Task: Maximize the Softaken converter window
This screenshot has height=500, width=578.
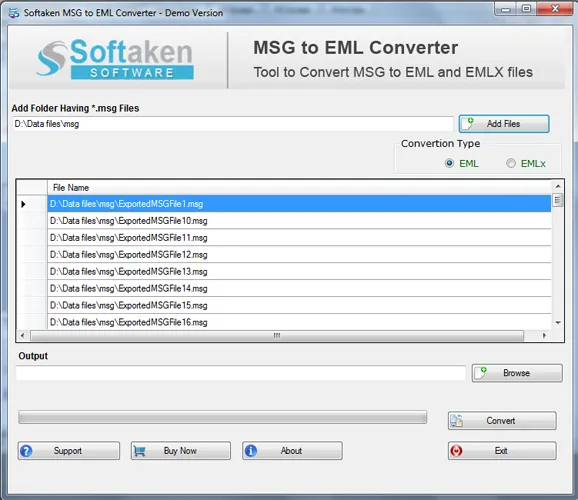Action: 526,9
